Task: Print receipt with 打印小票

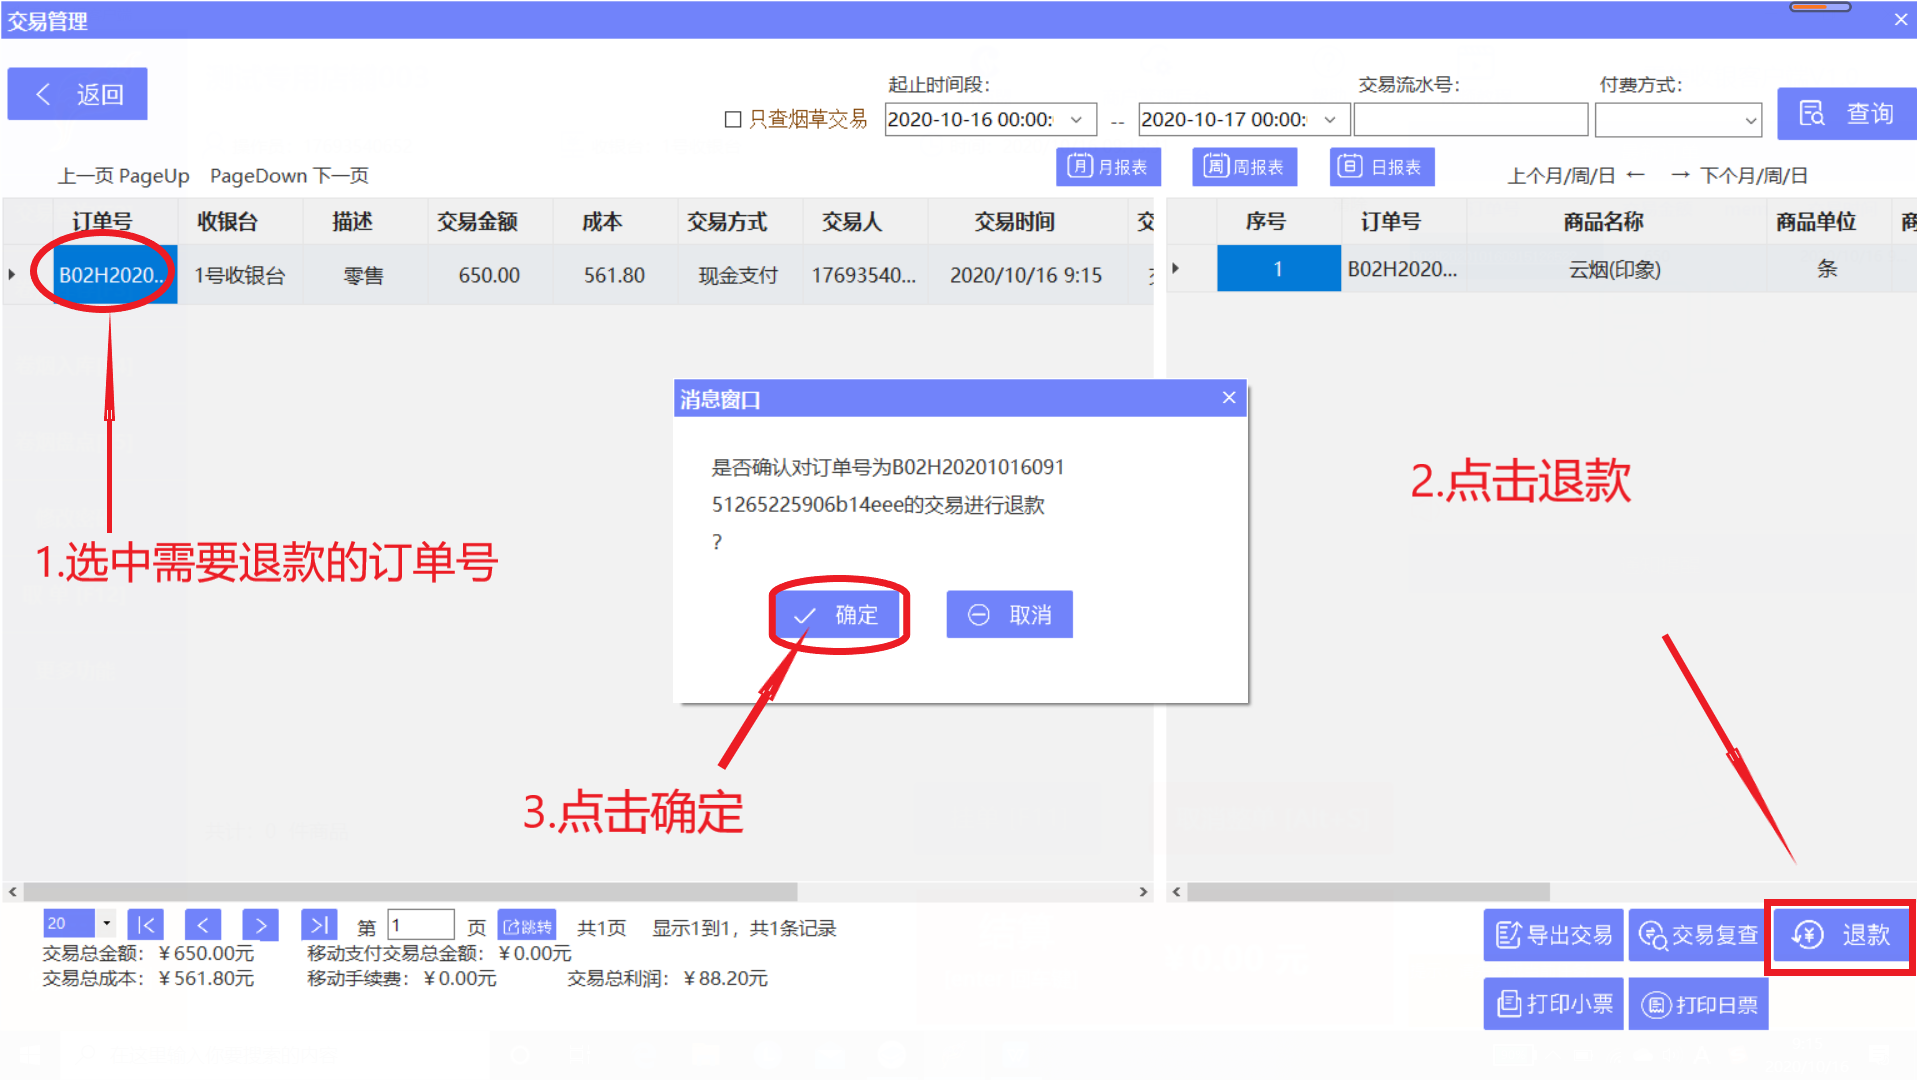Action: coord(1552,1003)
